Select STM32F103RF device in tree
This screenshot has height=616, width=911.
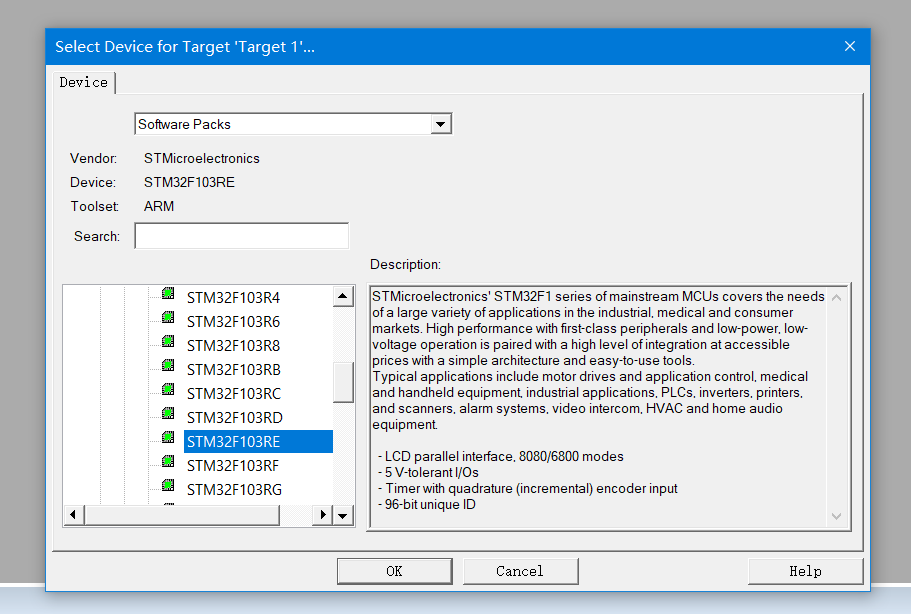[x=233, y=465]
